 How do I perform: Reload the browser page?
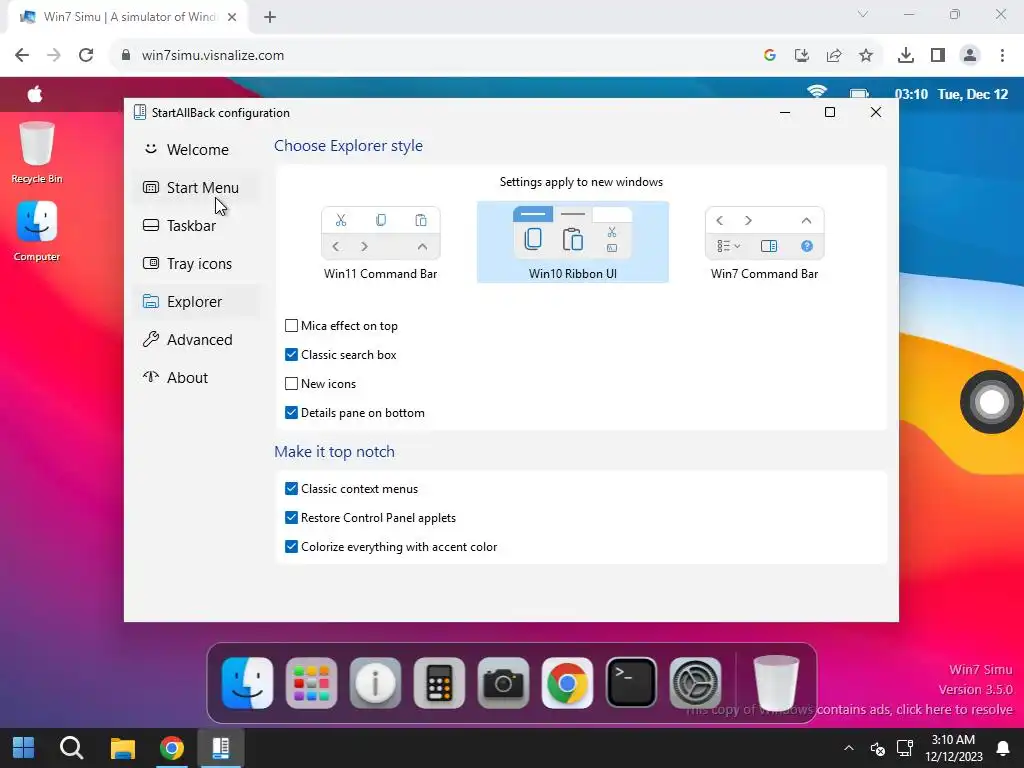point(86,55)
